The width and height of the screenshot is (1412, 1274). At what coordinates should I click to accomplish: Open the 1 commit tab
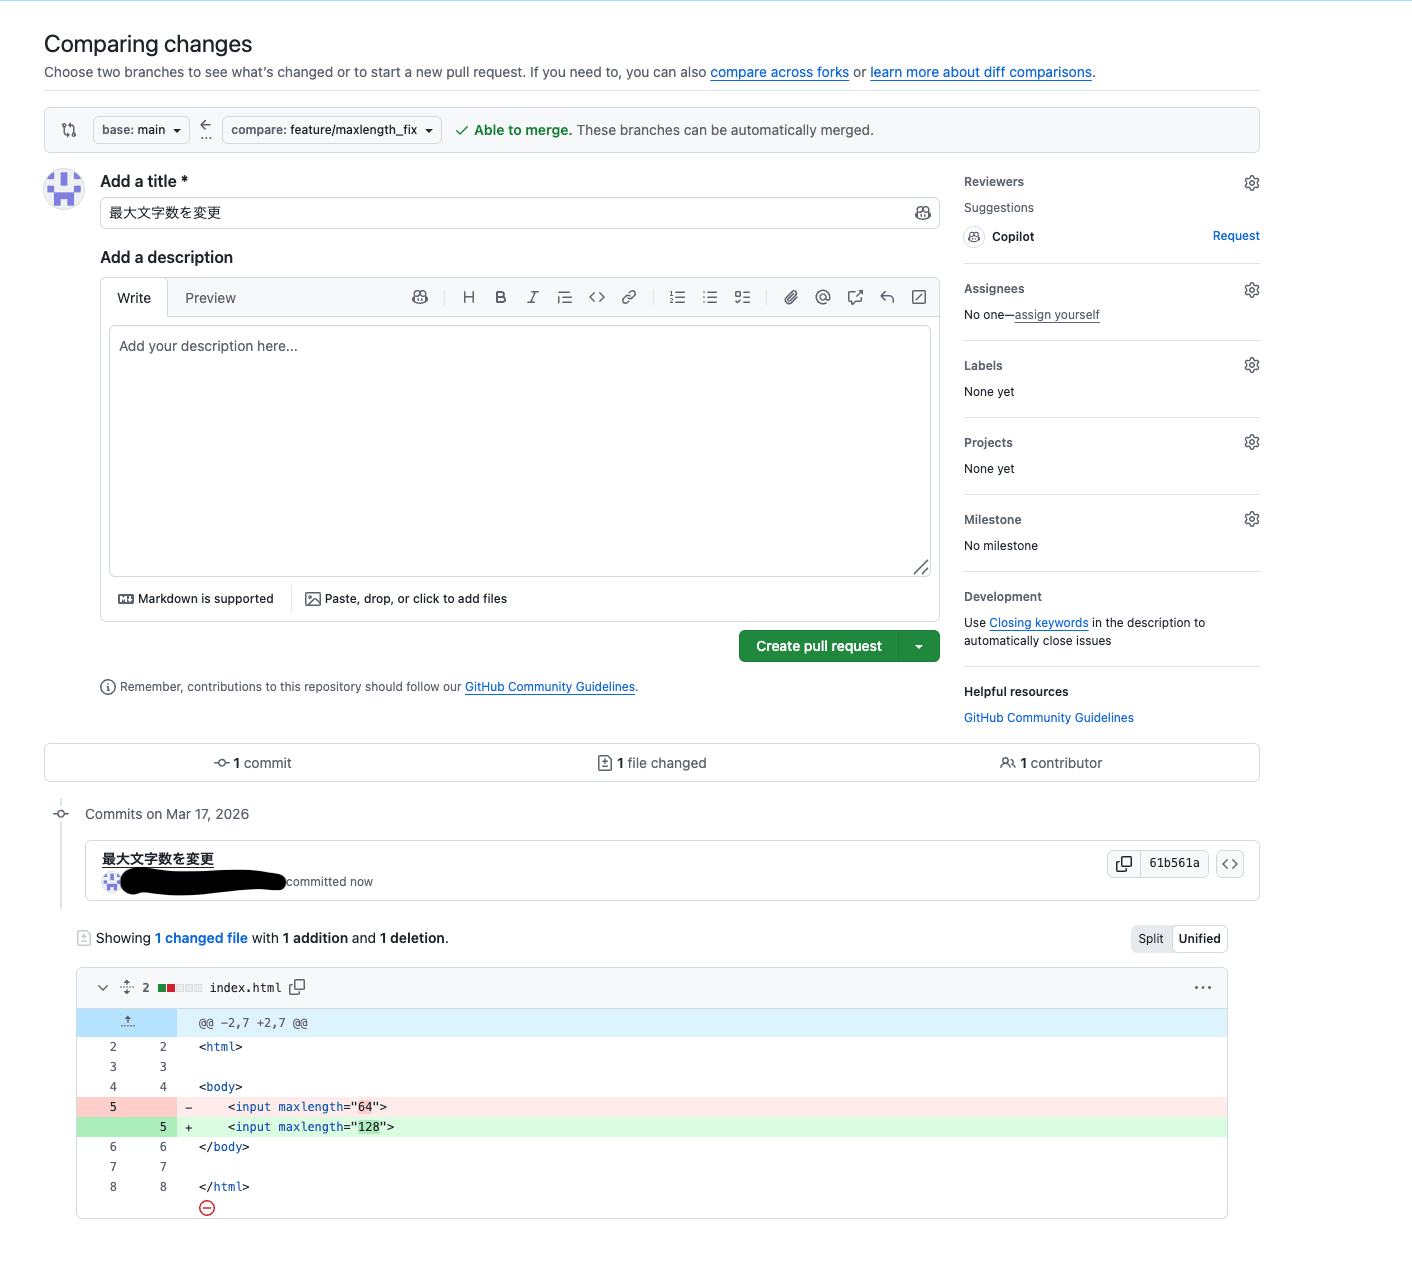pyautogui.click(x=253, y=763)
